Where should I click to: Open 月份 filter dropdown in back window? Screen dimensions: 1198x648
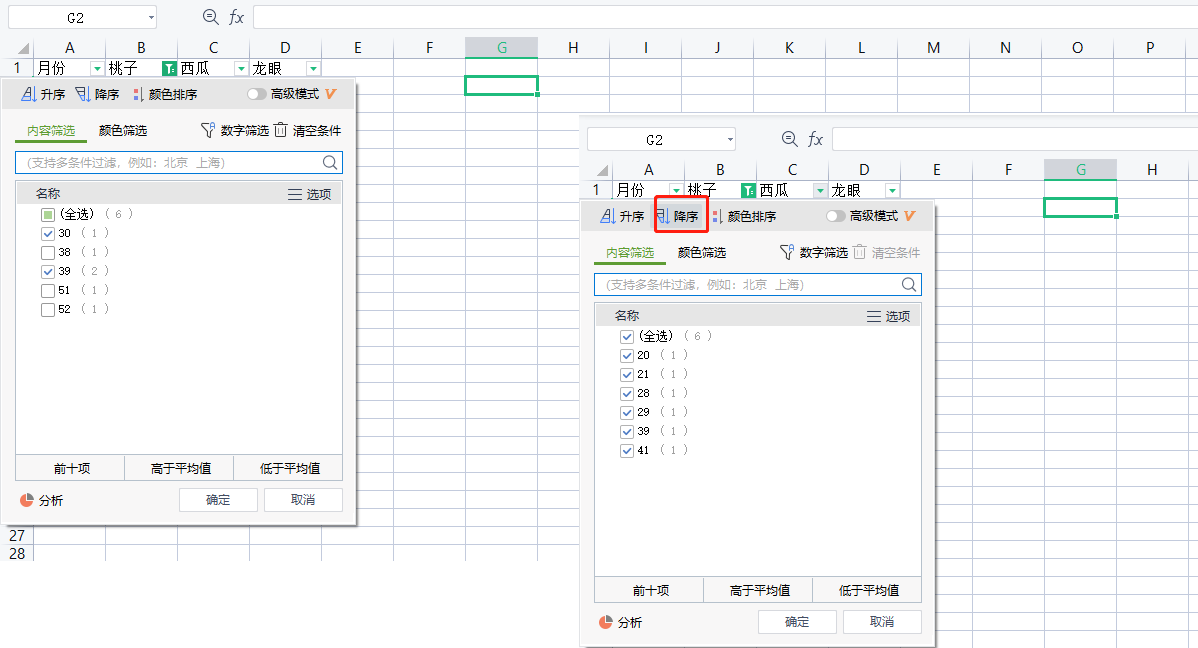click(97, 69)
